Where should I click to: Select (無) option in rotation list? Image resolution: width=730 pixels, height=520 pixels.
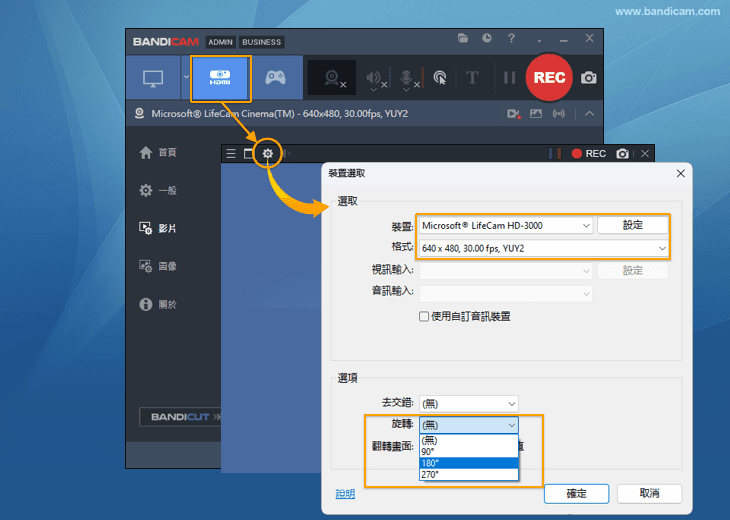(469, 440)
